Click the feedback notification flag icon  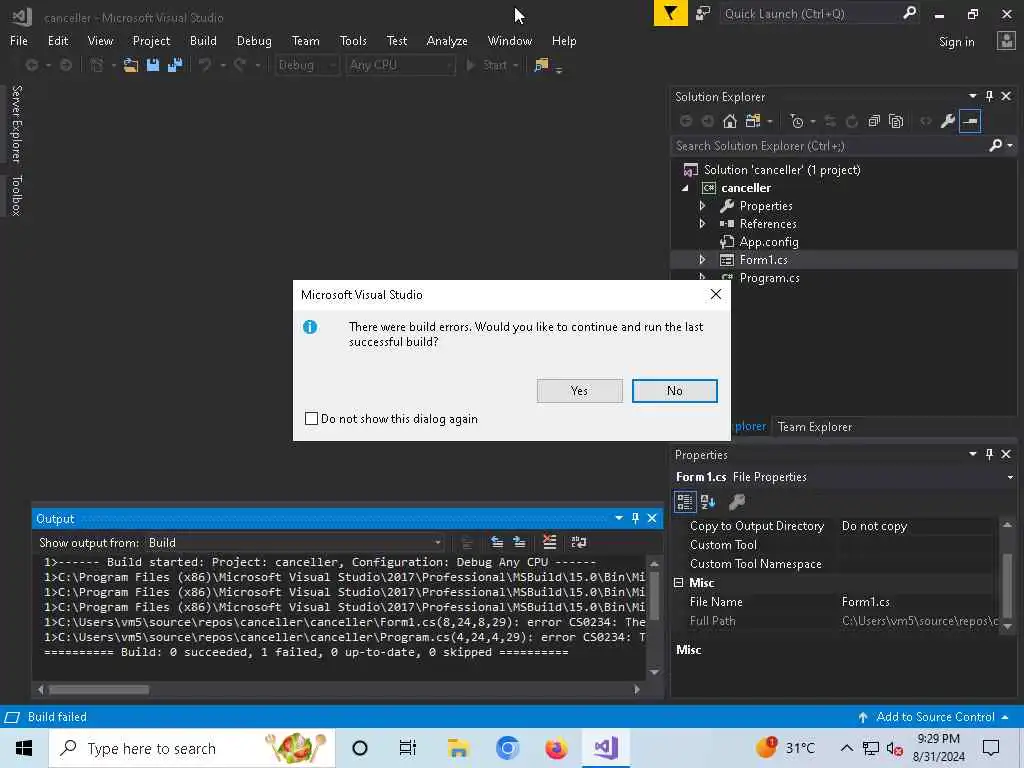pos(671,14)
